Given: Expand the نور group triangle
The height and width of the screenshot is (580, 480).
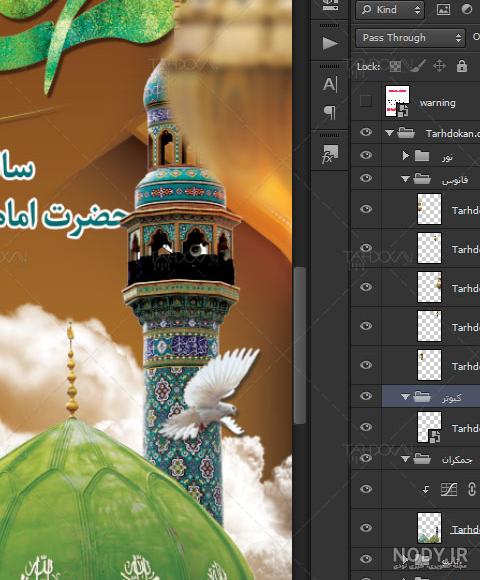Looking at the screenshot, I should coord(406,156).
